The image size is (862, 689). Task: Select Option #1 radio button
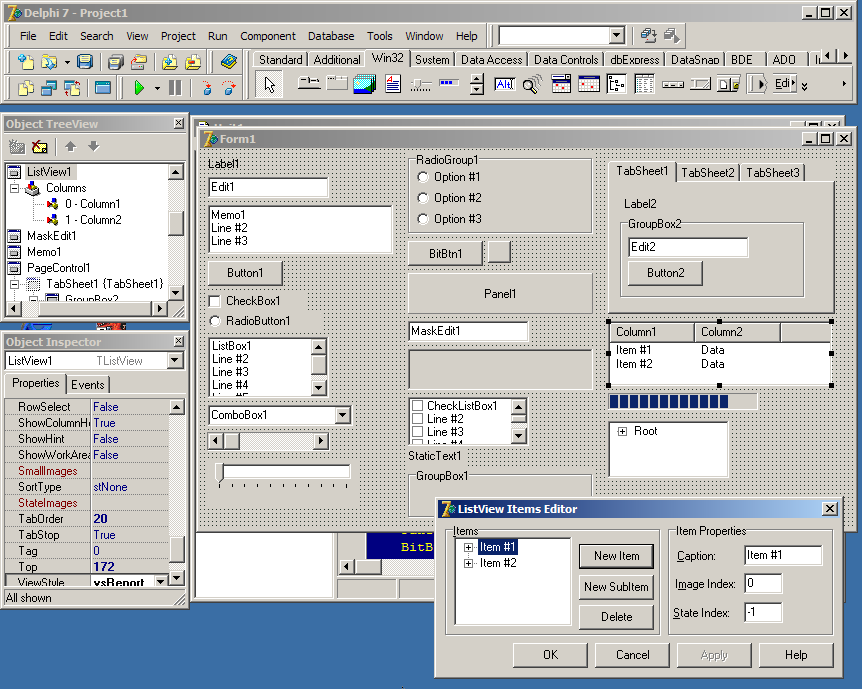(x=423, y=177)
